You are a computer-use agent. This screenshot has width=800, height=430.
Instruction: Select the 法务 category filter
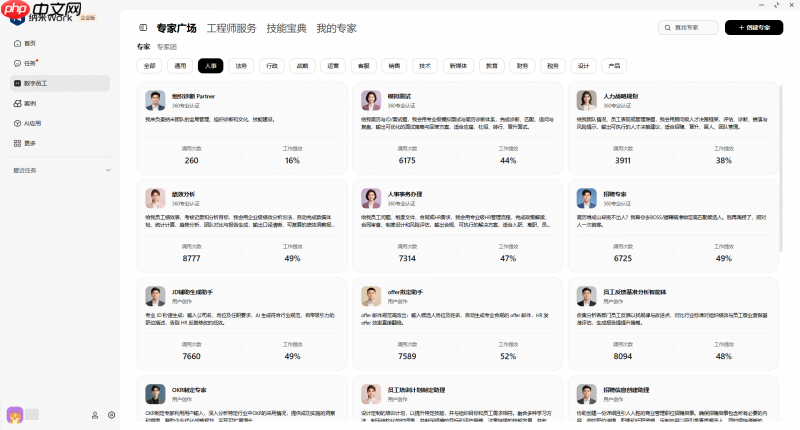241,66
